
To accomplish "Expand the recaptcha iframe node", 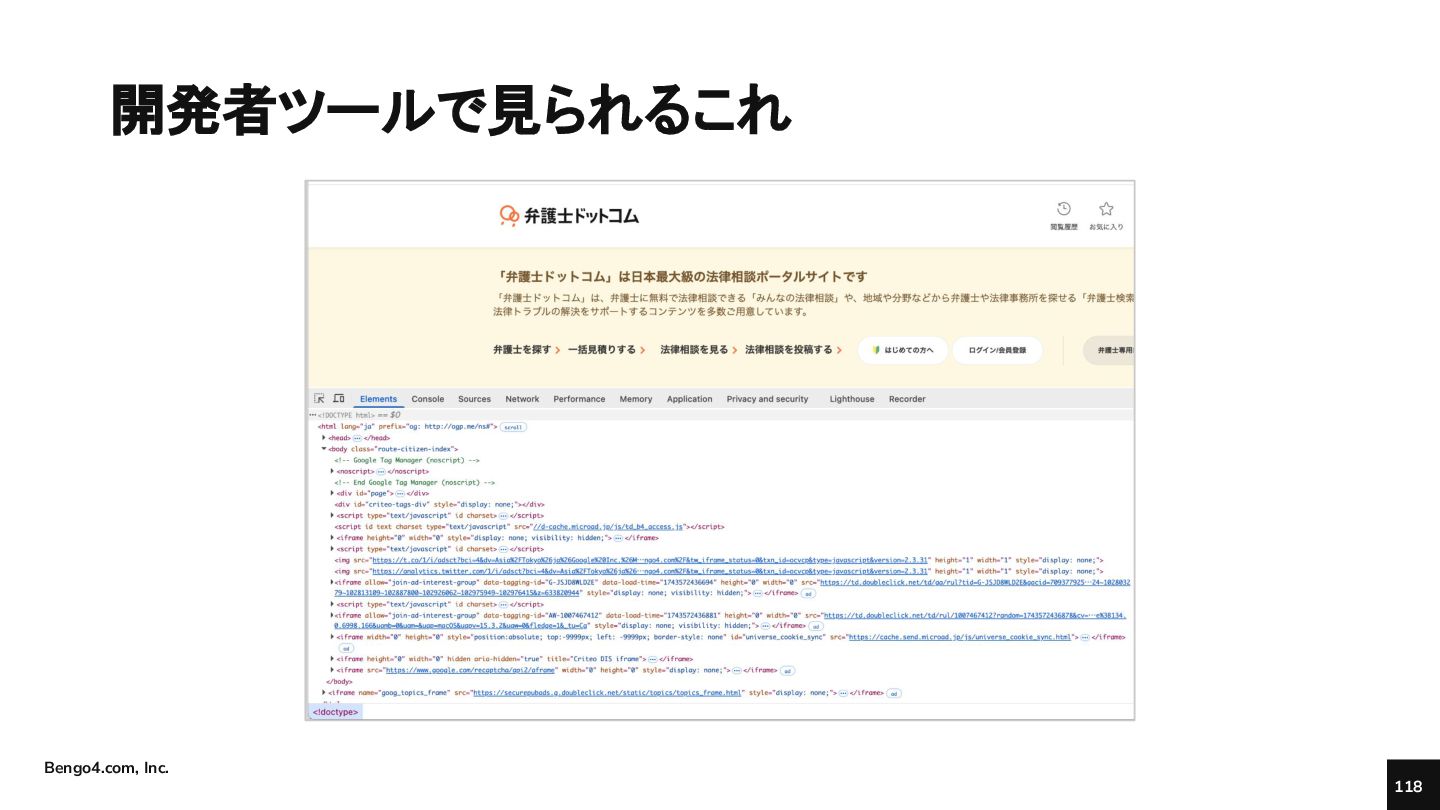I will [332, 670].
